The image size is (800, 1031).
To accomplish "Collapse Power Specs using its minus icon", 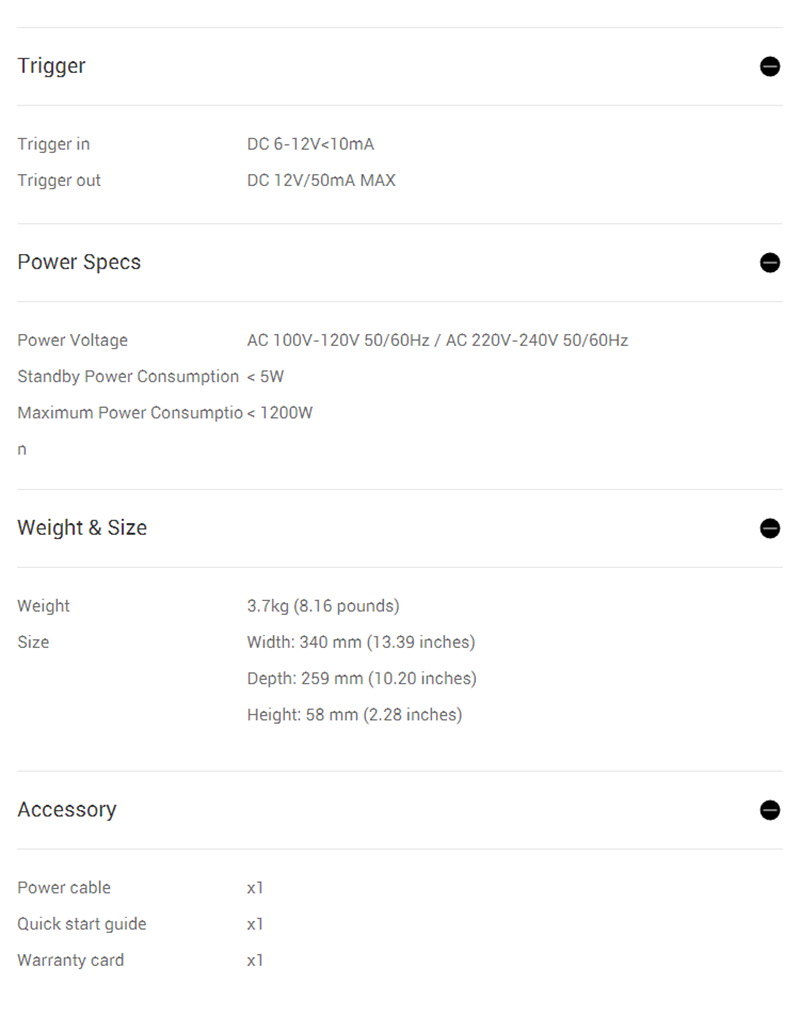I will tap(770, 263).
